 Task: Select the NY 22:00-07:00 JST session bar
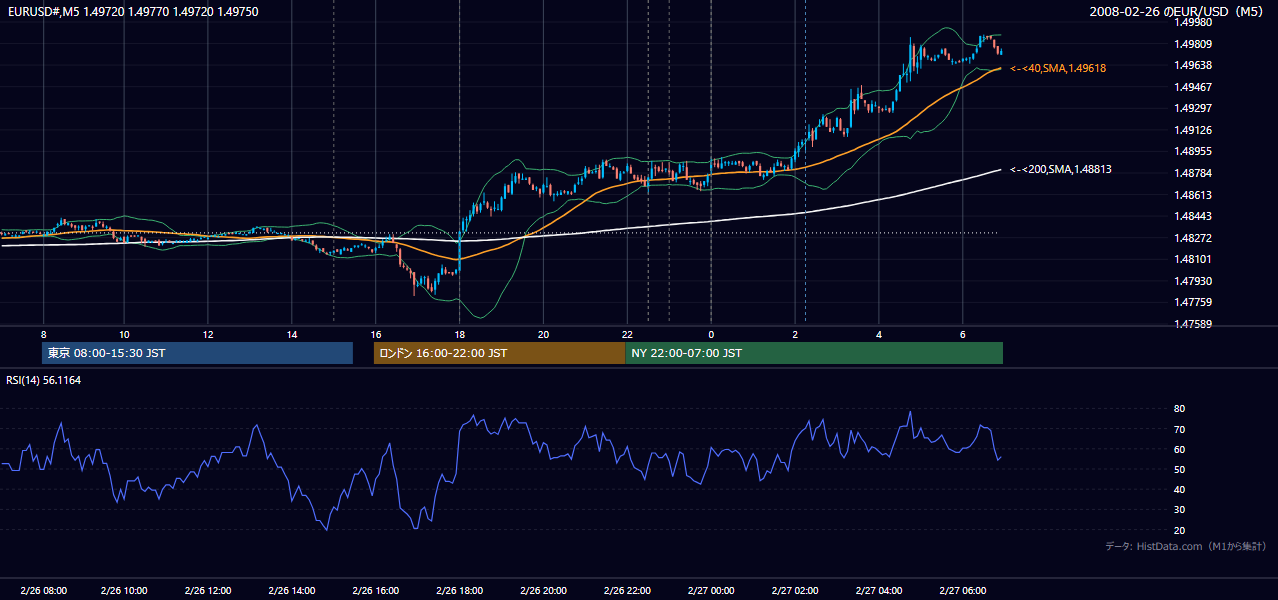(x=814, y=353)
